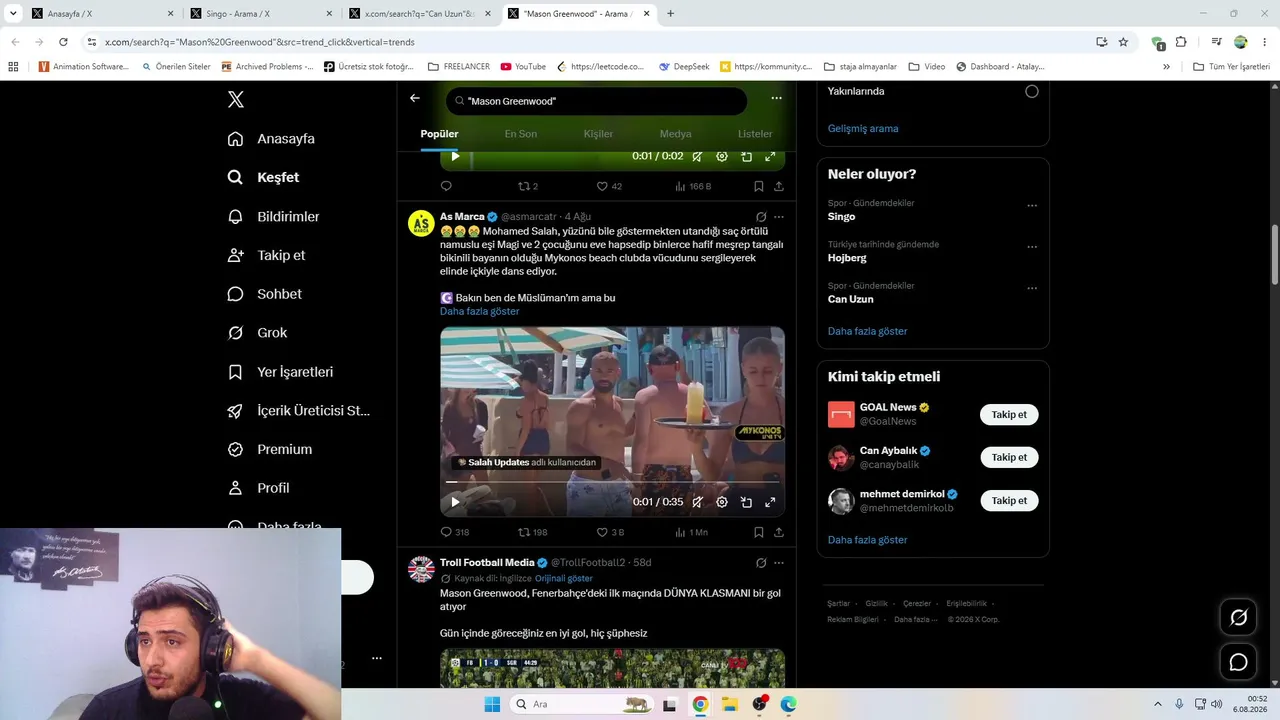The height and width of the screenshot is (720, 1280).
Task: Click the "Mason Greenwood" search field
Action: click(597, 101)
